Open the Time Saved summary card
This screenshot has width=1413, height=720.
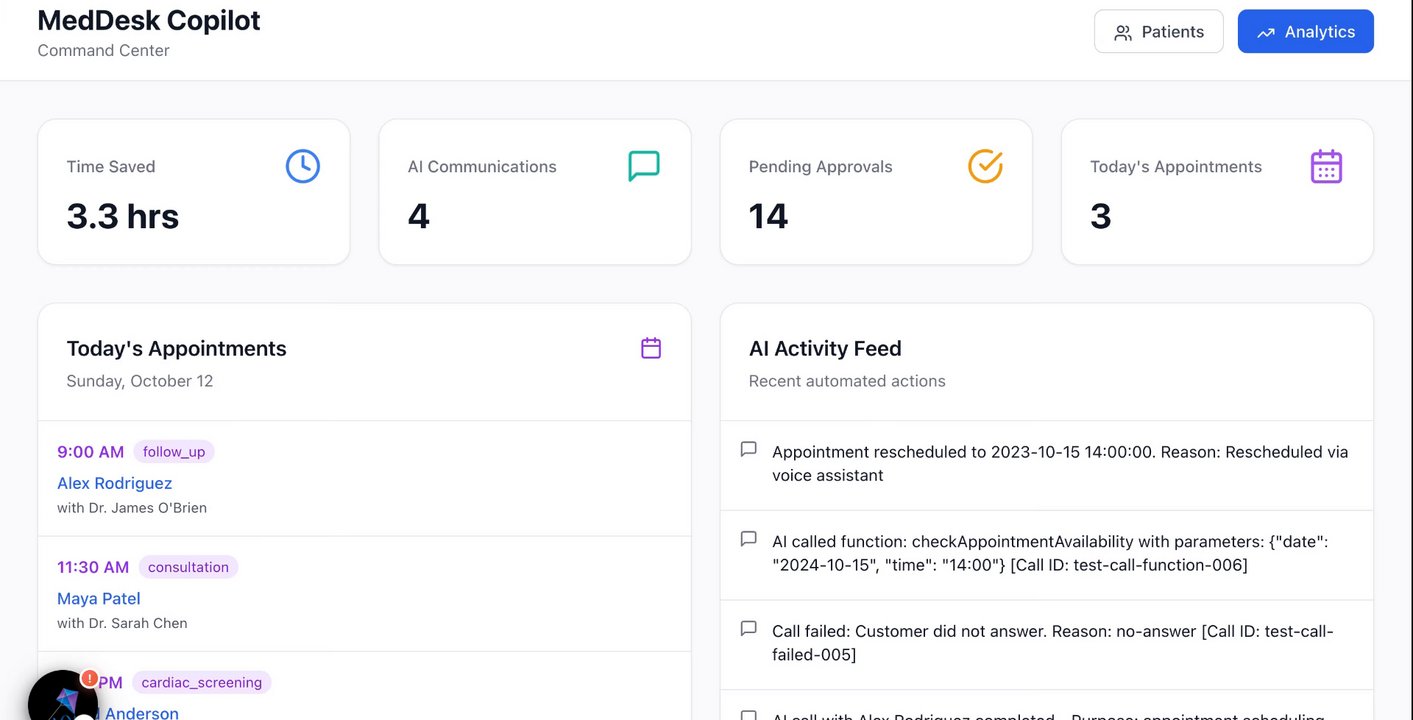(193, 192)
